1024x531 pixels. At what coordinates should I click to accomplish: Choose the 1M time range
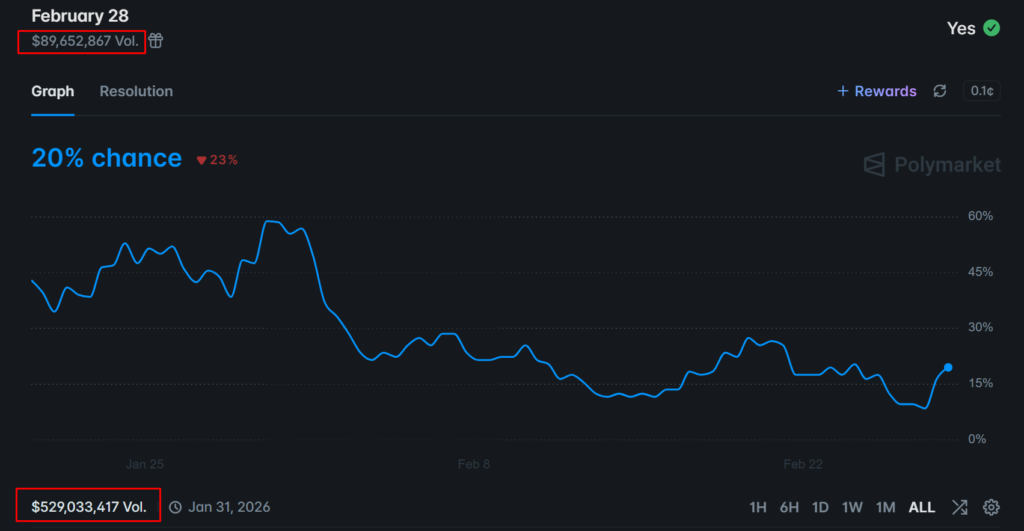(885, 507)
